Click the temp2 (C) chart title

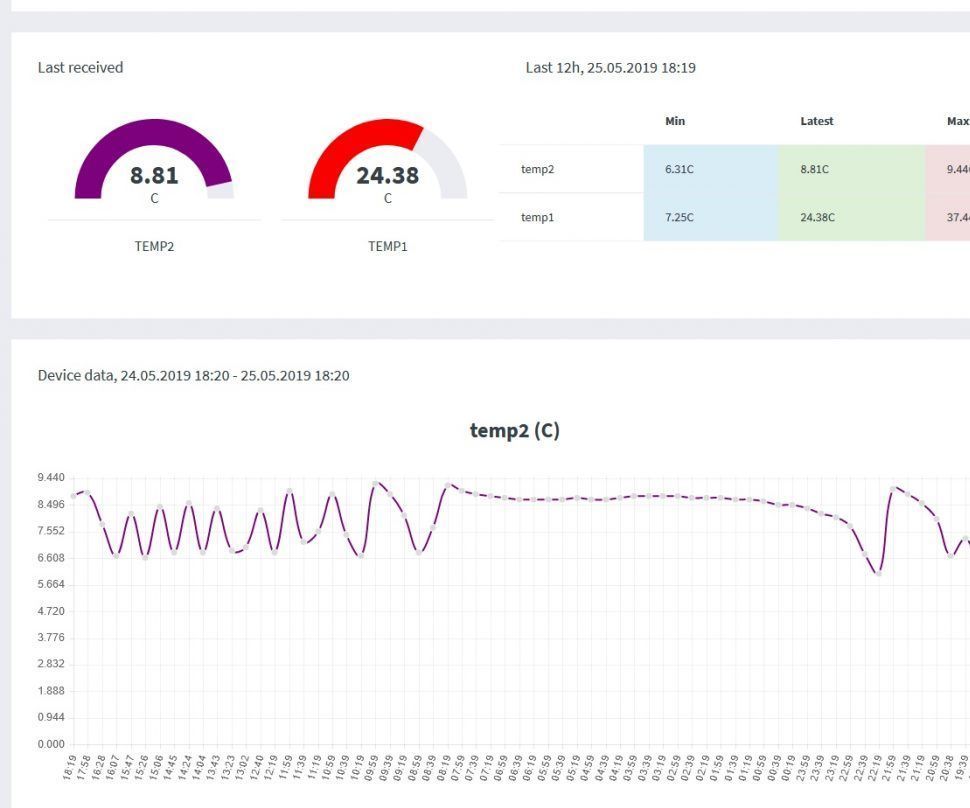[x=515, y=430]
